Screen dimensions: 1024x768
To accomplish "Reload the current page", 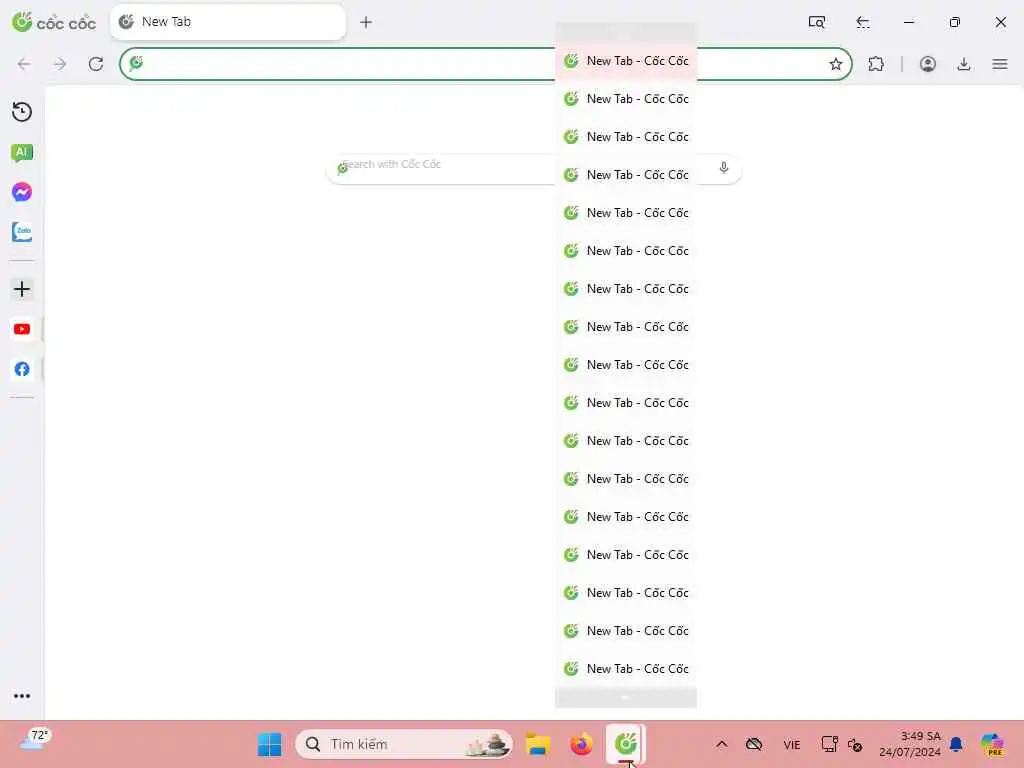I will click(96, 64).
